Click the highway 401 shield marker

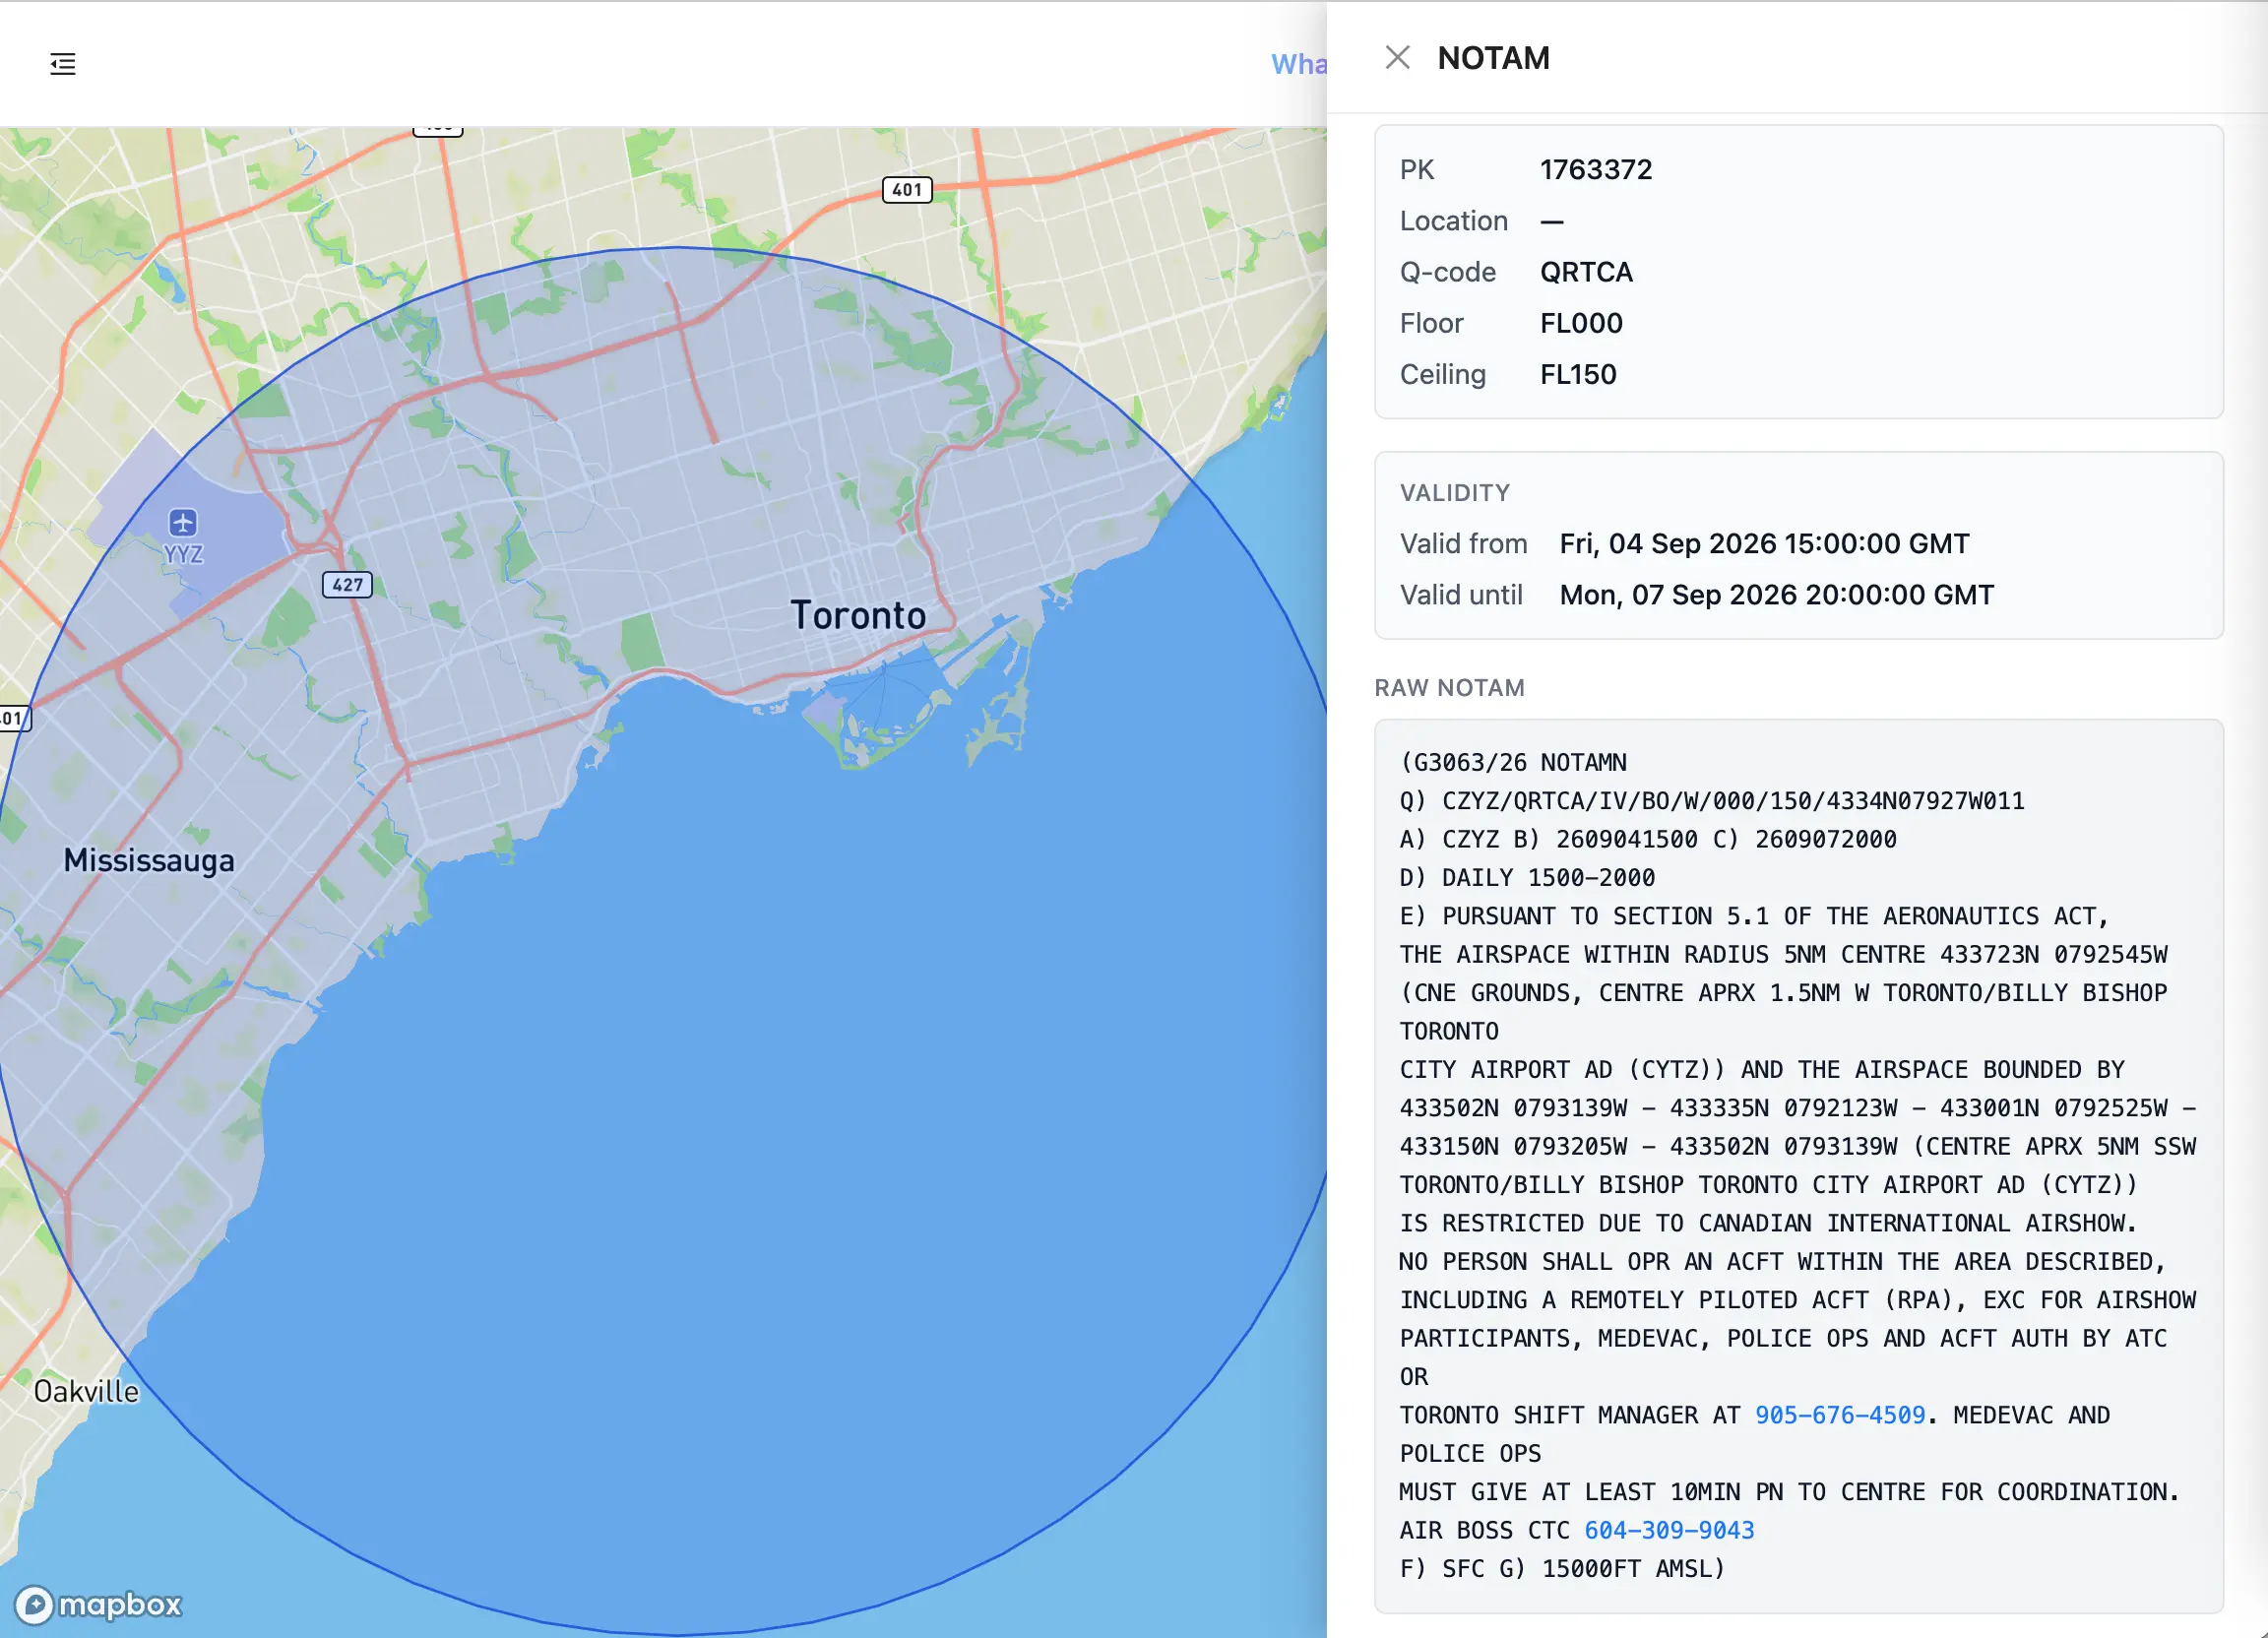[907, 190]
